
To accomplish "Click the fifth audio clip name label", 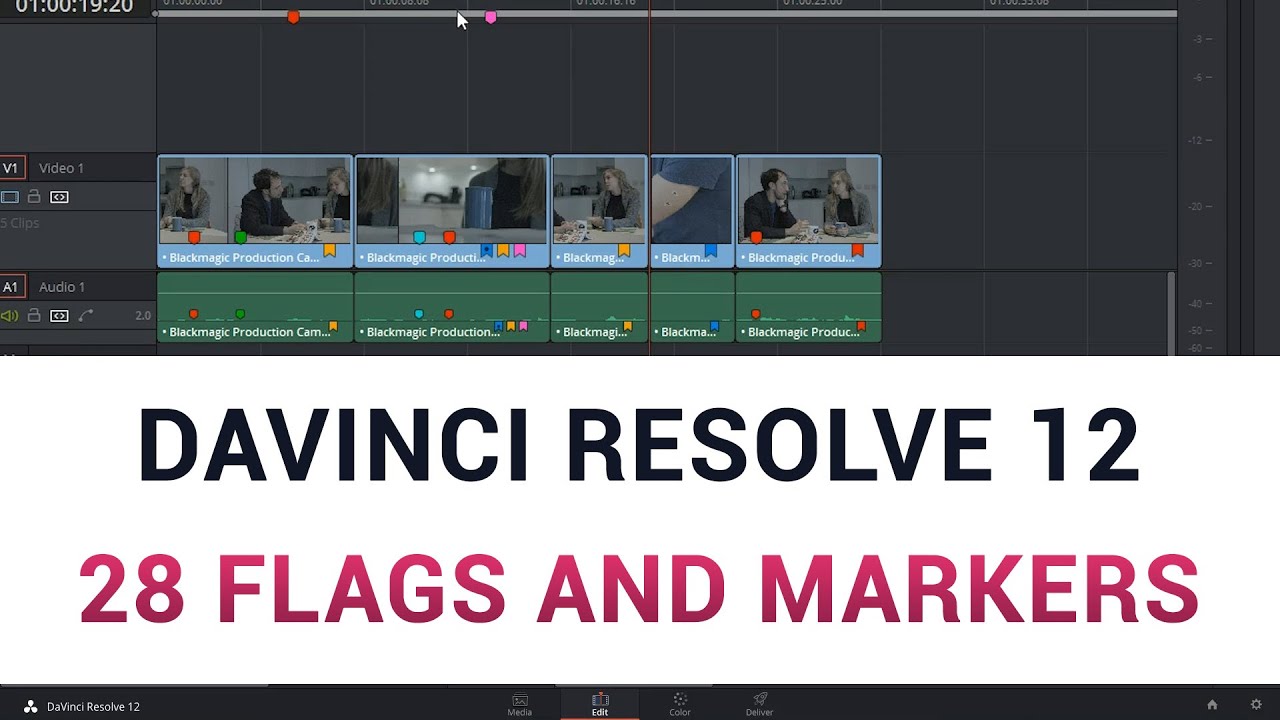I will (803, 332).
